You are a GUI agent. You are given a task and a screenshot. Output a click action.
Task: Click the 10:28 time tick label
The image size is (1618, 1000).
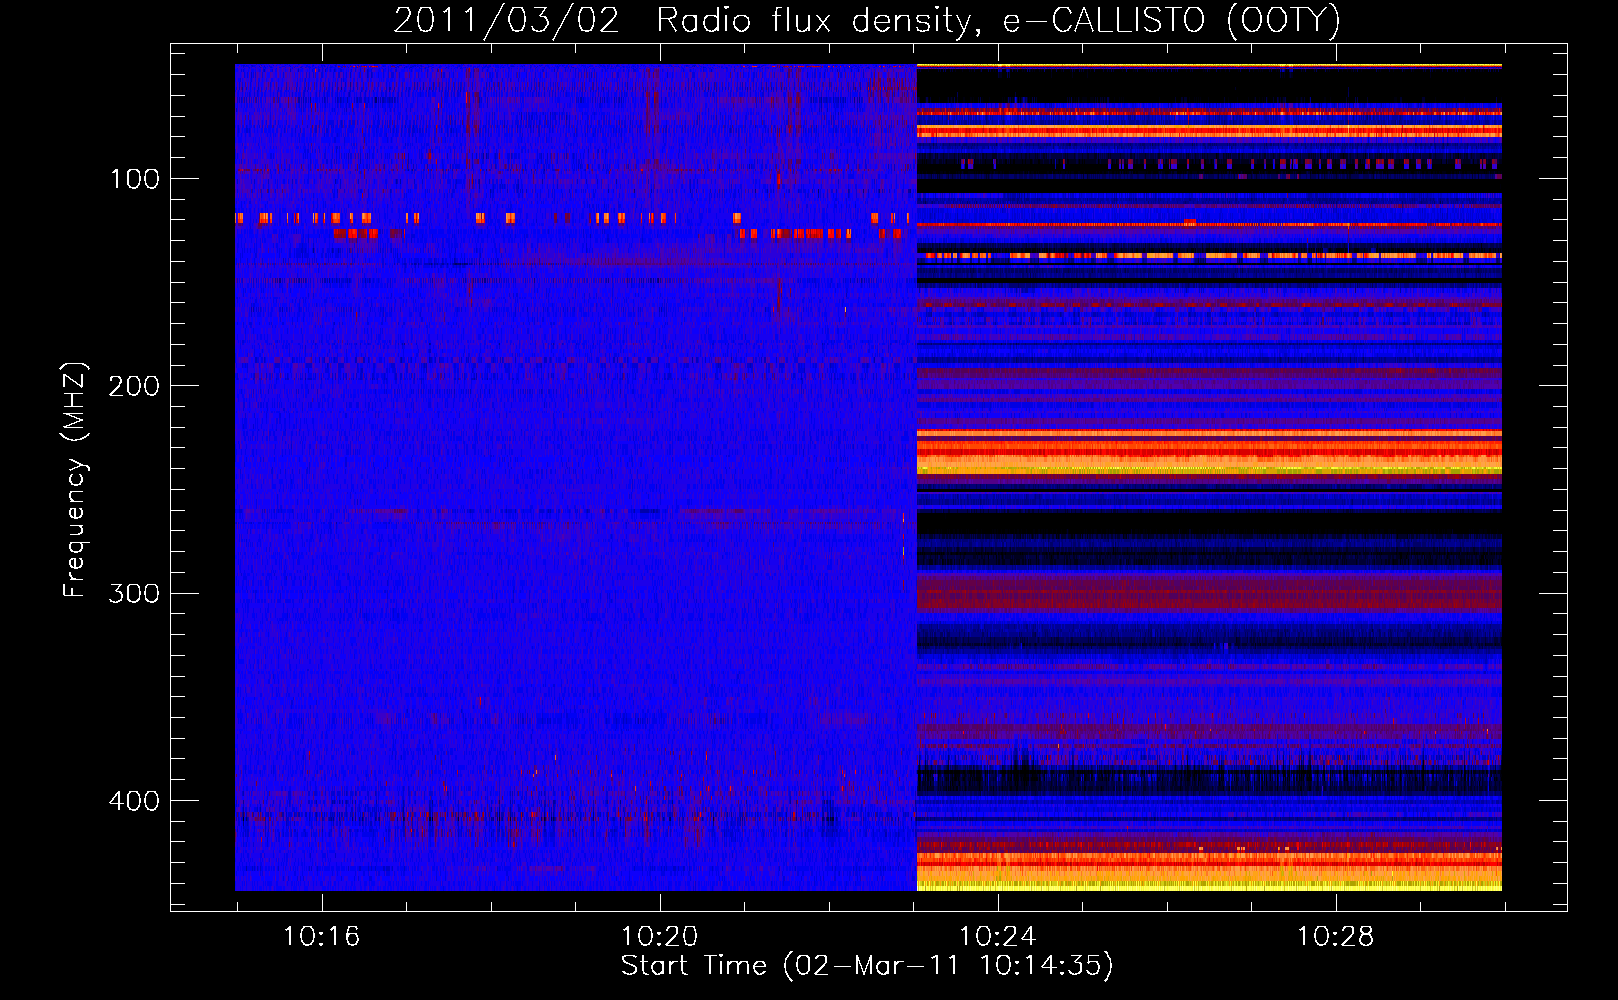[1335, 937]
